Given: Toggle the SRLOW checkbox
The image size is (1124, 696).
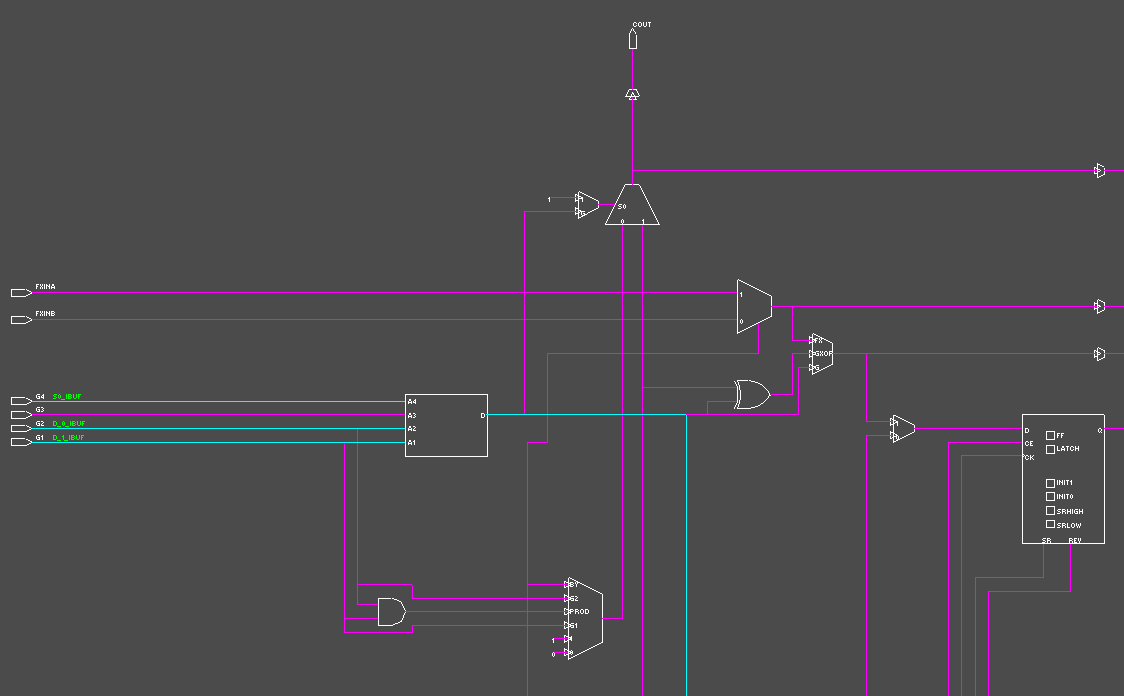Looking at the screenshot, I should pyautogui.click(x=1050, y=525).
